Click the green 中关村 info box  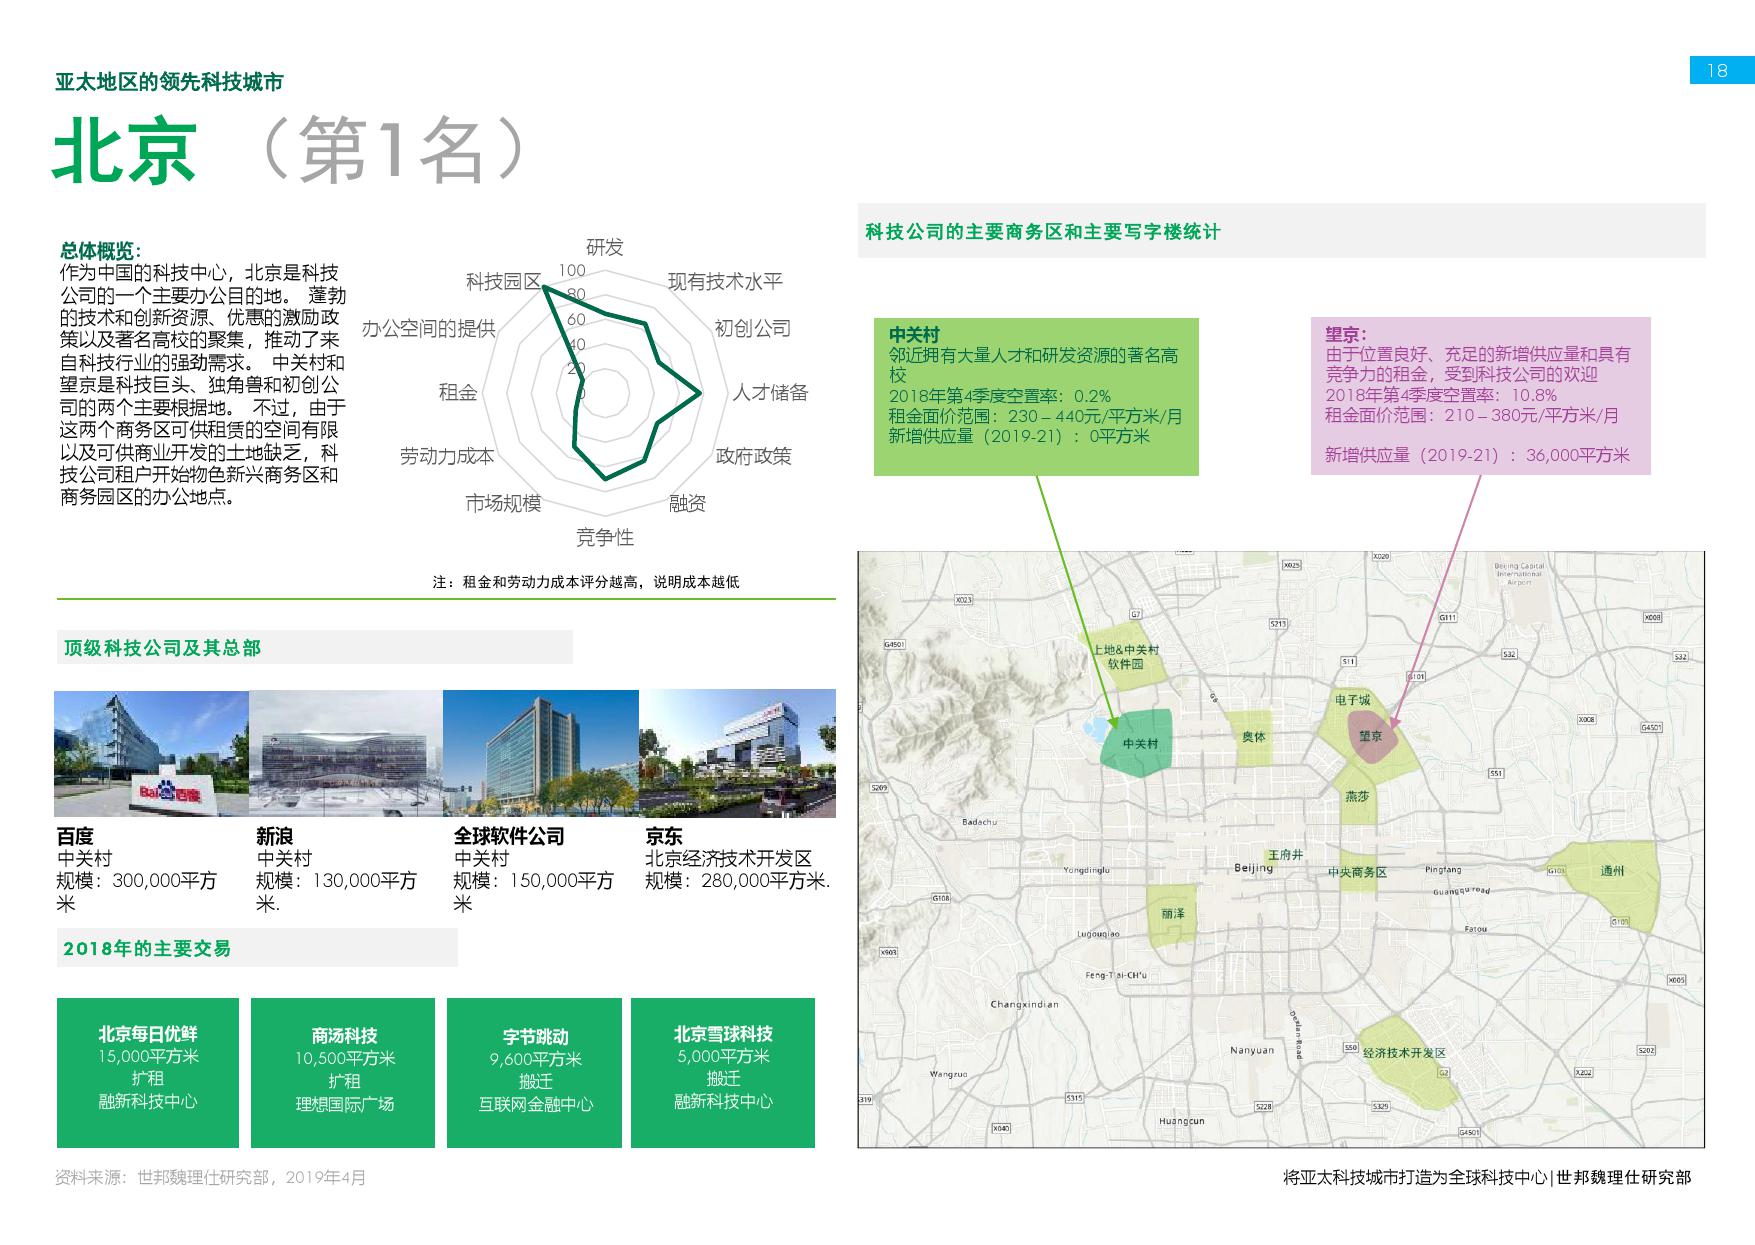[1036, 397]
